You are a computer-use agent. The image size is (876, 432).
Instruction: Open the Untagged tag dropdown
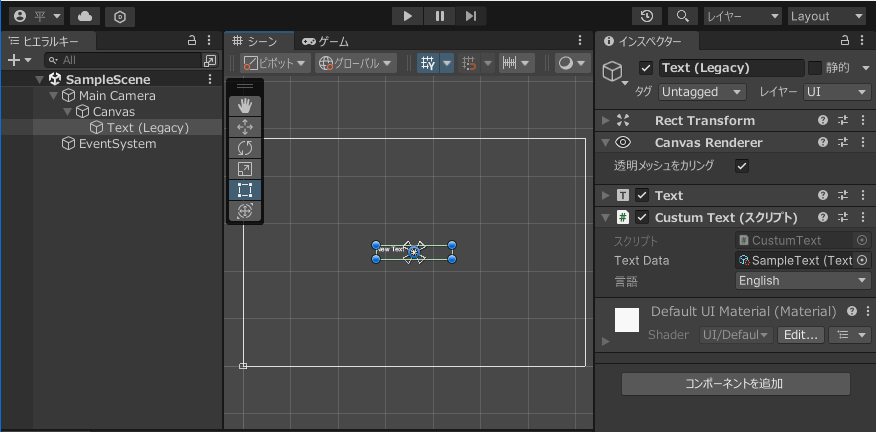(x=702, y=92)
